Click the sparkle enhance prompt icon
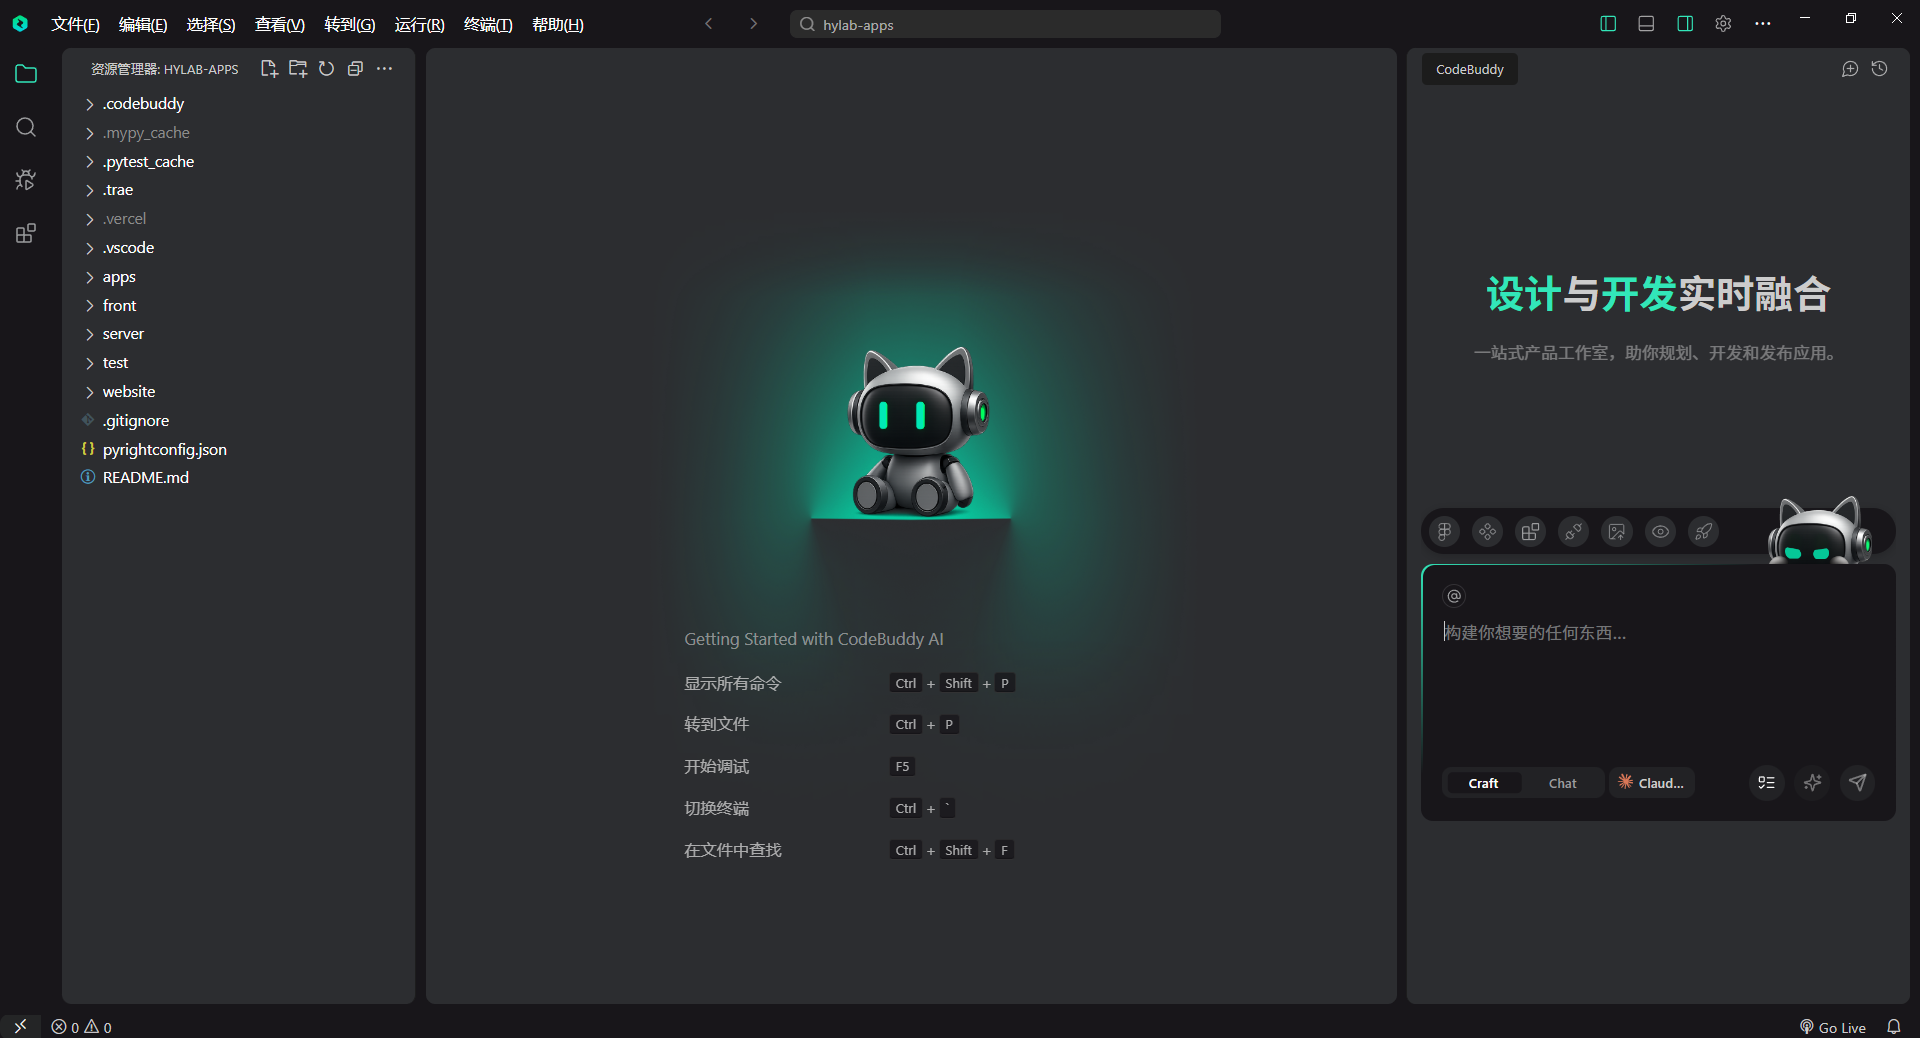The height and width of the screenshot is (1038, 1920). pos(1812,783)
